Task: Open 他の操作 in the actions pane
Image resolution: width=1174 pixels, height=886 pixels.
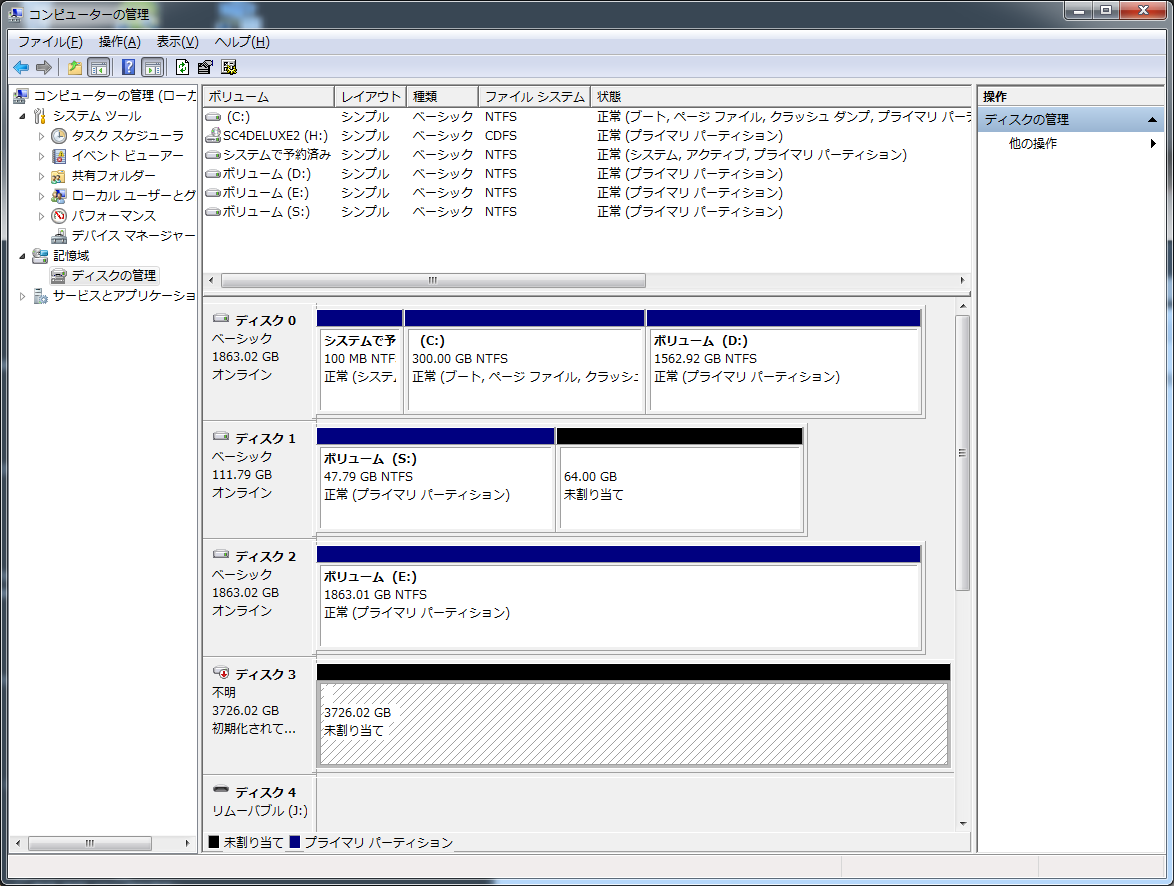Action: [x=1033, y=144]
